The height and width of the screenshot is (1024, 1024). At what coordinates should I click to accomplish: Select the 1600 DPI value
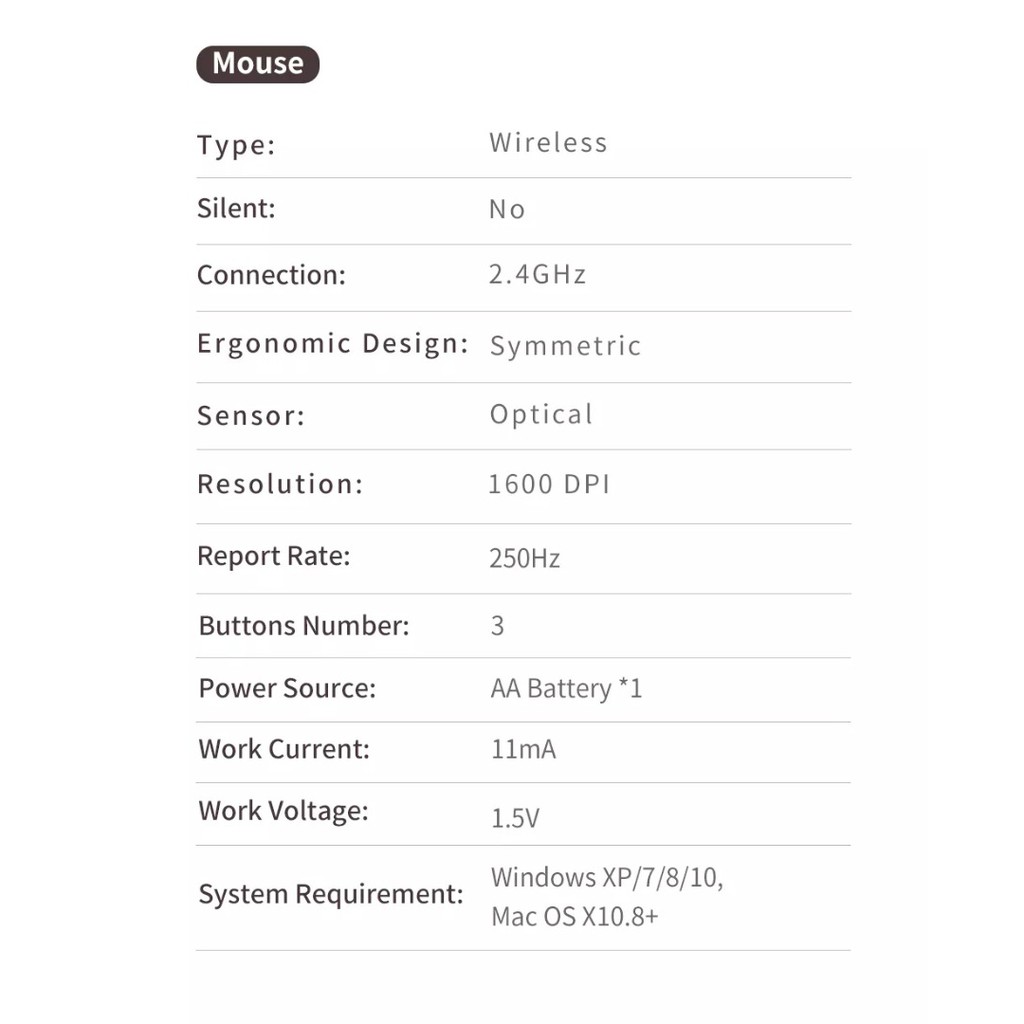[x=548, y=485]
